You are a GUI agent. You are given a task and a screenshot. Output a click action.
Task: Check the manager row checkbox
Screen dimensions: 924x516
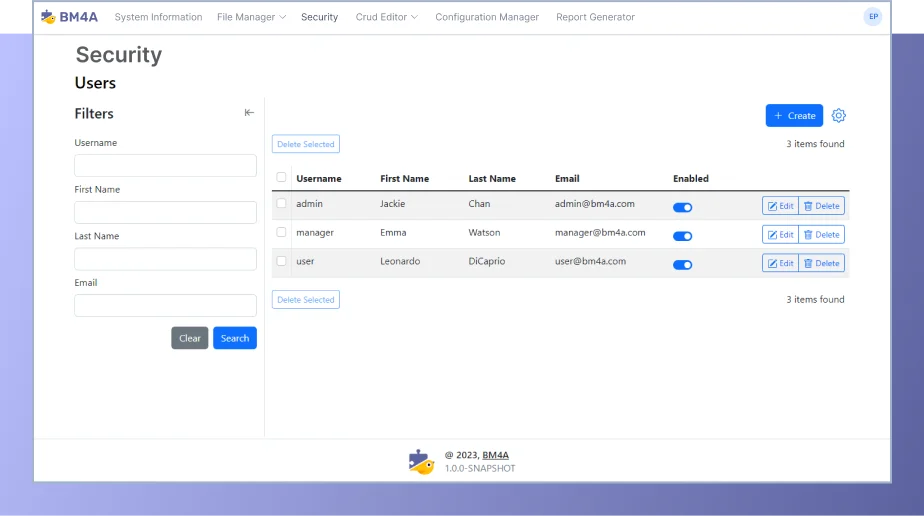click(281, 232)
